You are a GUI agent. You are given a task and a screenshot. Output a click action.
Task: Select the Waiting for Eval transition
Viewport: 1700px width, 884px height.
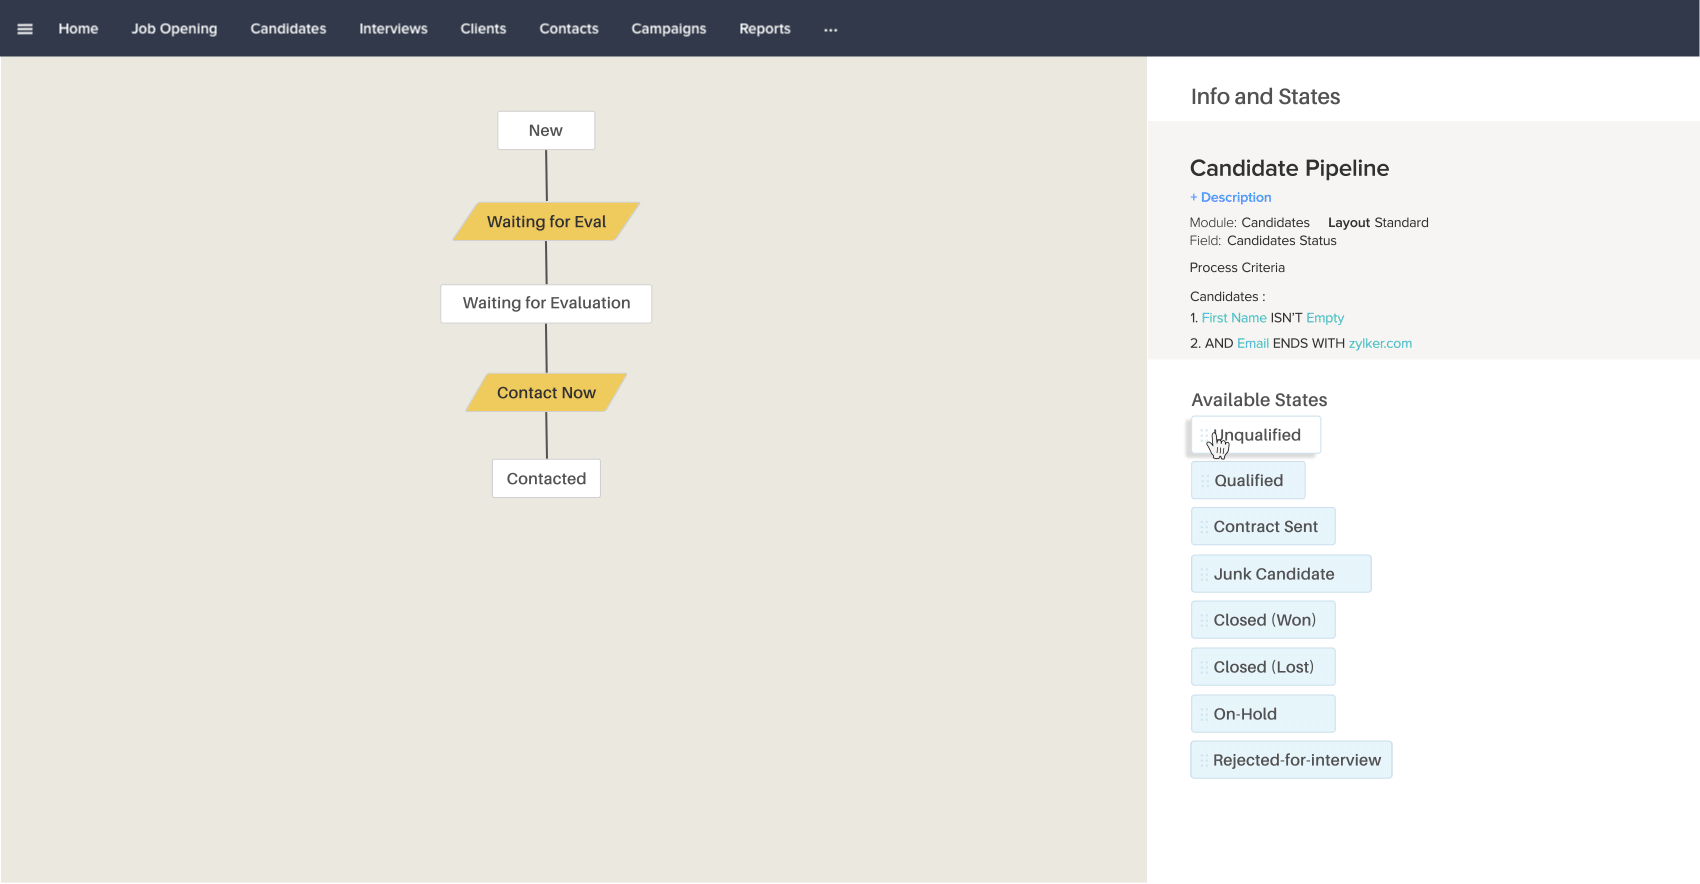(x=546, y=222)
